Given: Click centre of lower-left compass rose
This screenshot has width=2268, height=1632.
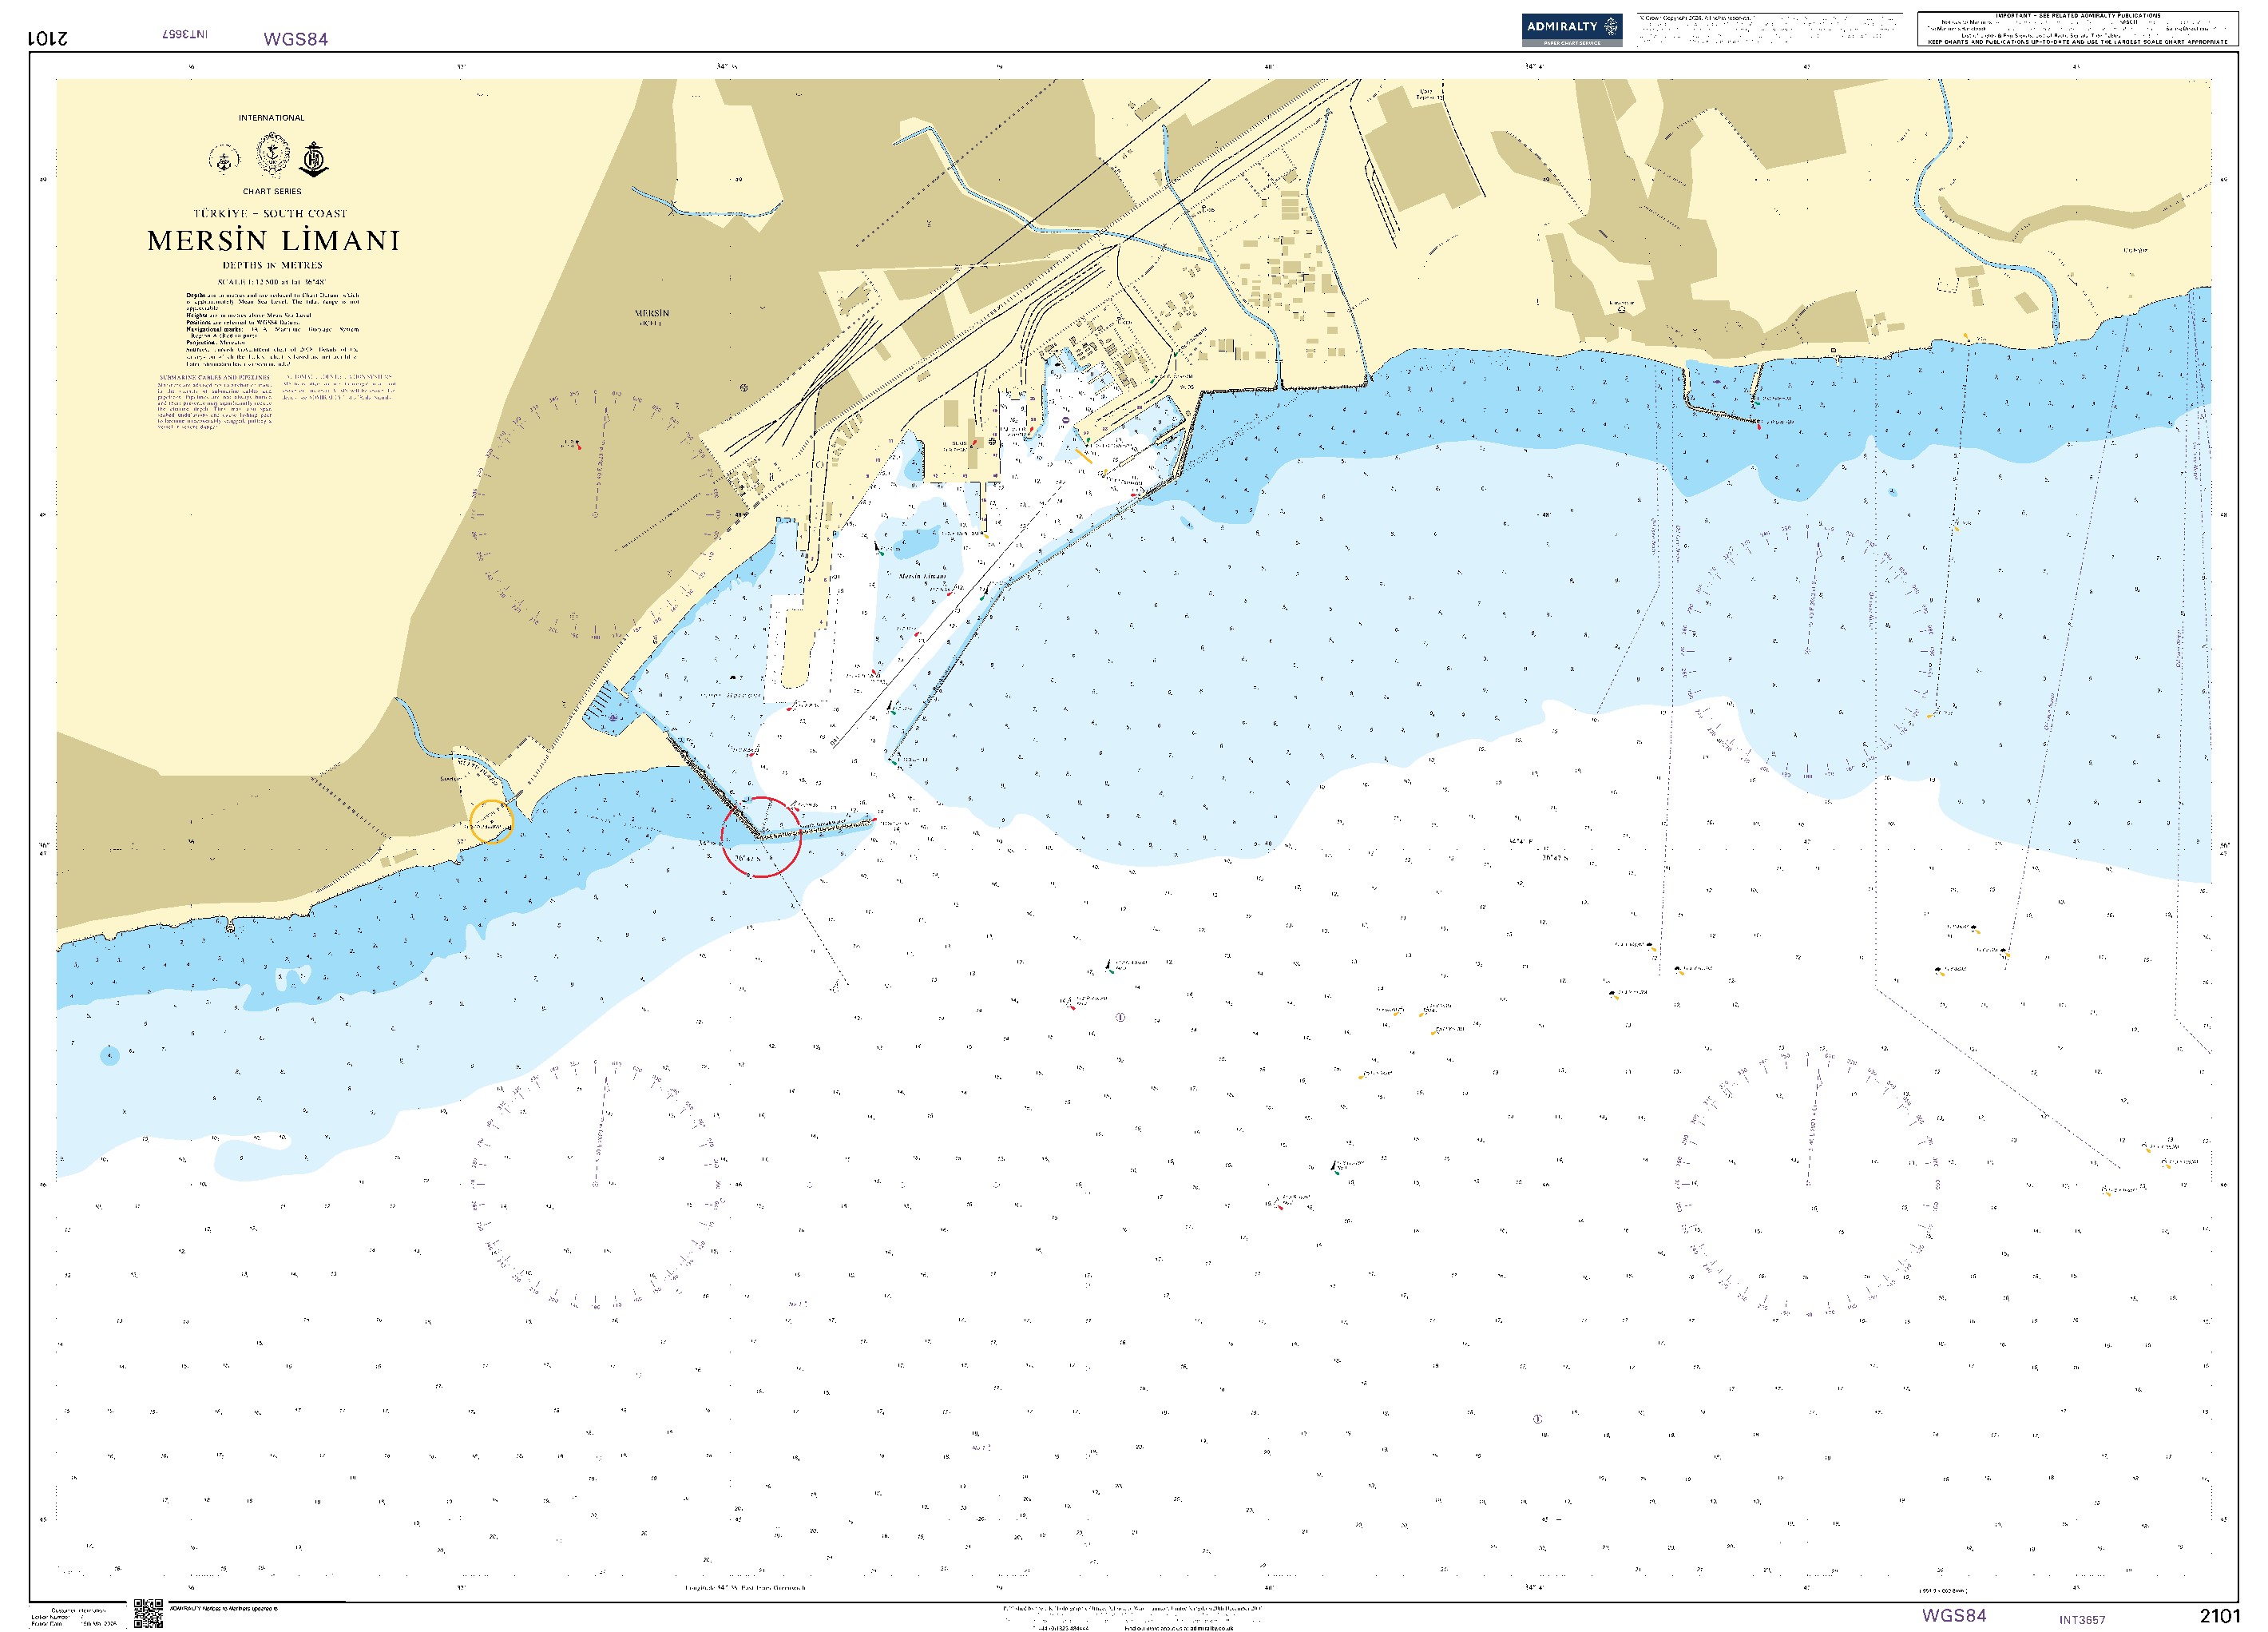Looking at the screenshot, I should tap(597, 1185).
